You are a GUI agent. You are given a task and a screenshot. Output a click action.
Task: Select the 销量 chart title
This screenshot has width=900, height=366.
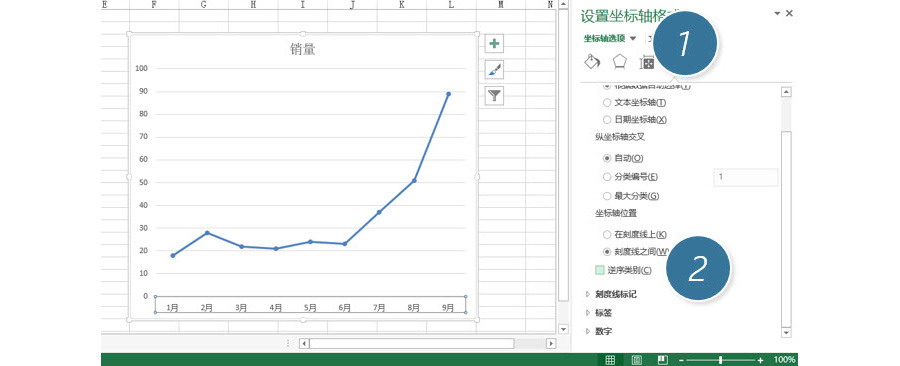coord(302,50)
